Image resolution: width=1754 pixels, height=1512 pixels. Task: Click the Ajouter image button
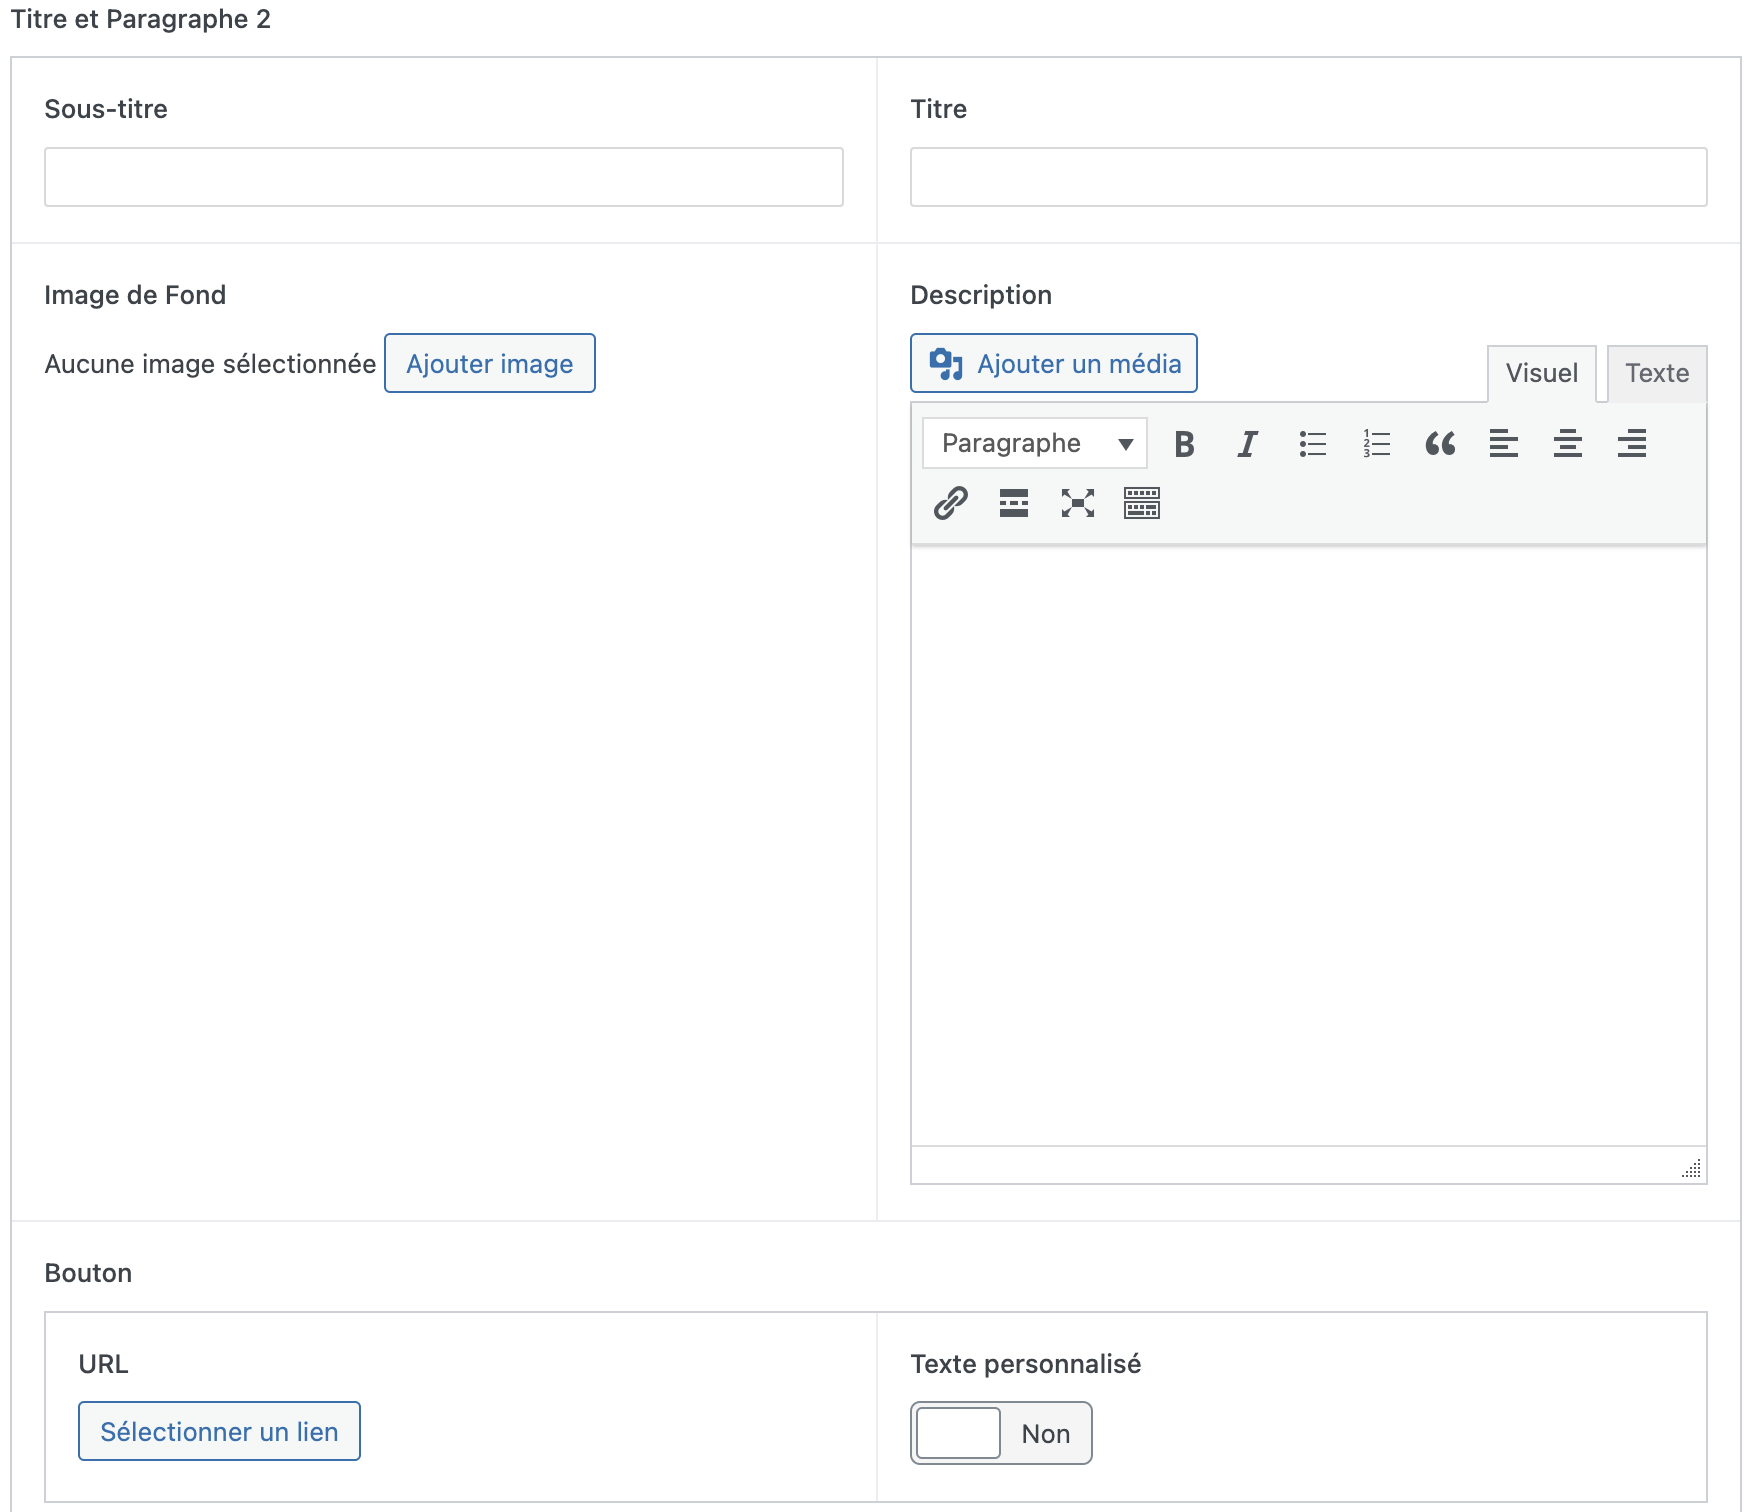(x=489, y=363)
